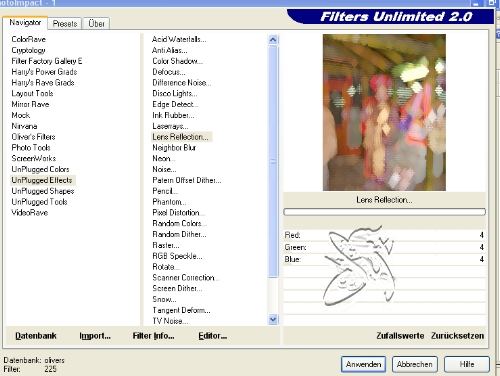The image size is (500, 376).
Task: Select Oliver's Filters category
Action: point(33,137)
